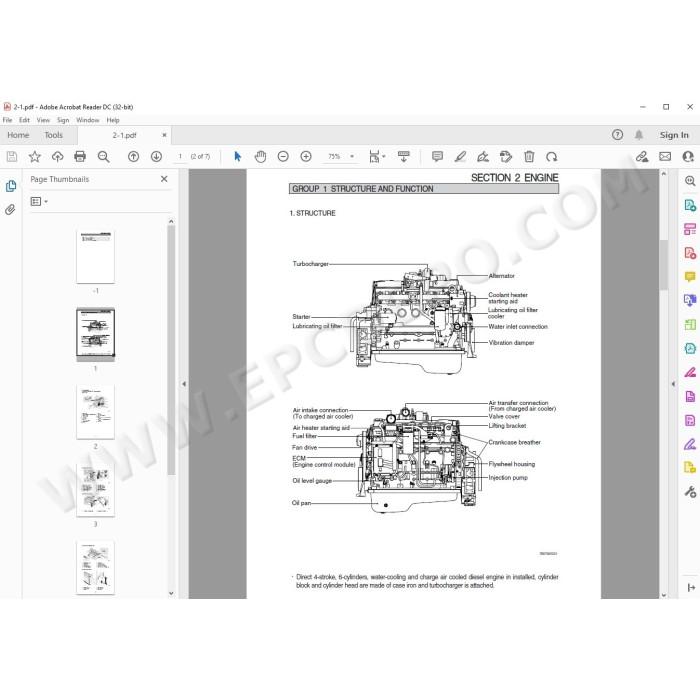Viewport: 700px width, 700px height.
Task: Open thumbnail options dropdown menu
Action: [x=39, y=202]
